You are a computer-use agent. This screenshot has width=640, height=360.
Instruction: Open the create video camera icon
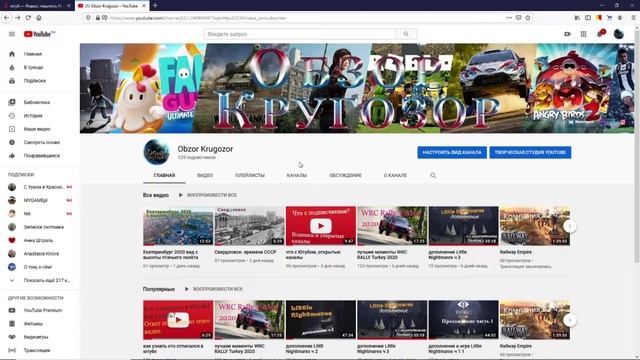pos(567,34)
